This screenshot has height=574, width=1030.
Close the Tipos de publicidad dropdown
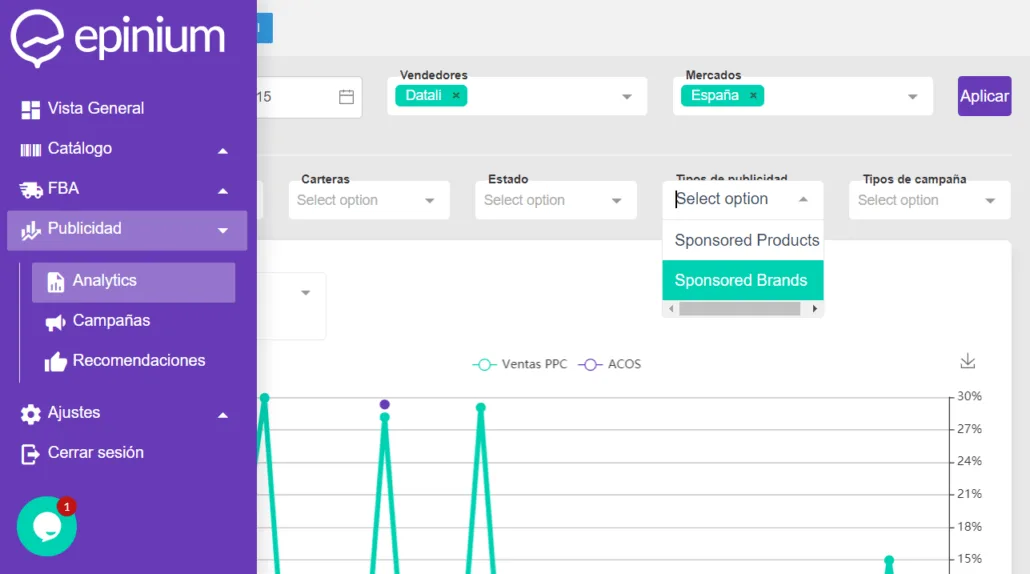click(x=803, y=199)
